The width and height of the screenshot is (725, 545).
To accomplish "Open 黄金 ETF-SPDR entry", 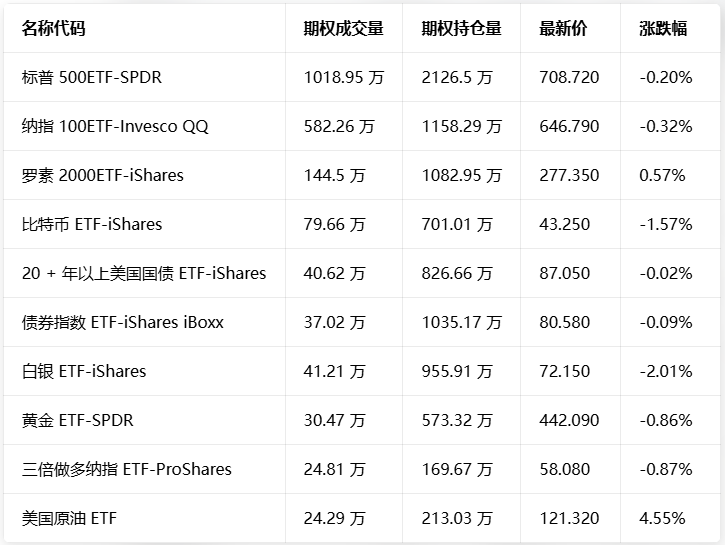I will point(78,420).
